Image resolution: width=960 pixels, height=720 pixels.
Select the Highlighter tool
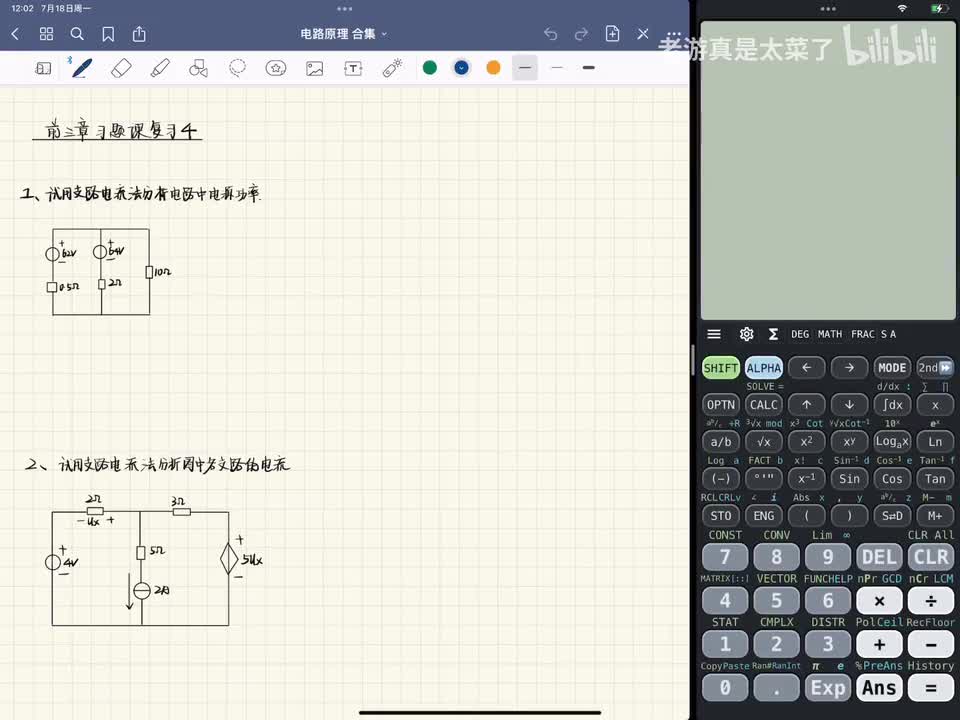160,68
